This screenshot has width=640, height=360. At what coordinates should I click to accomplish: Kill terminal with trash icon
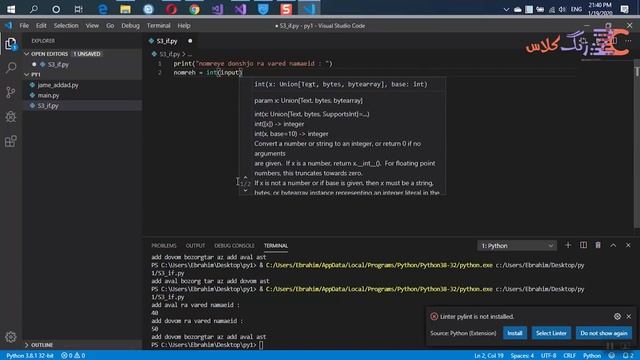[598, 245]
